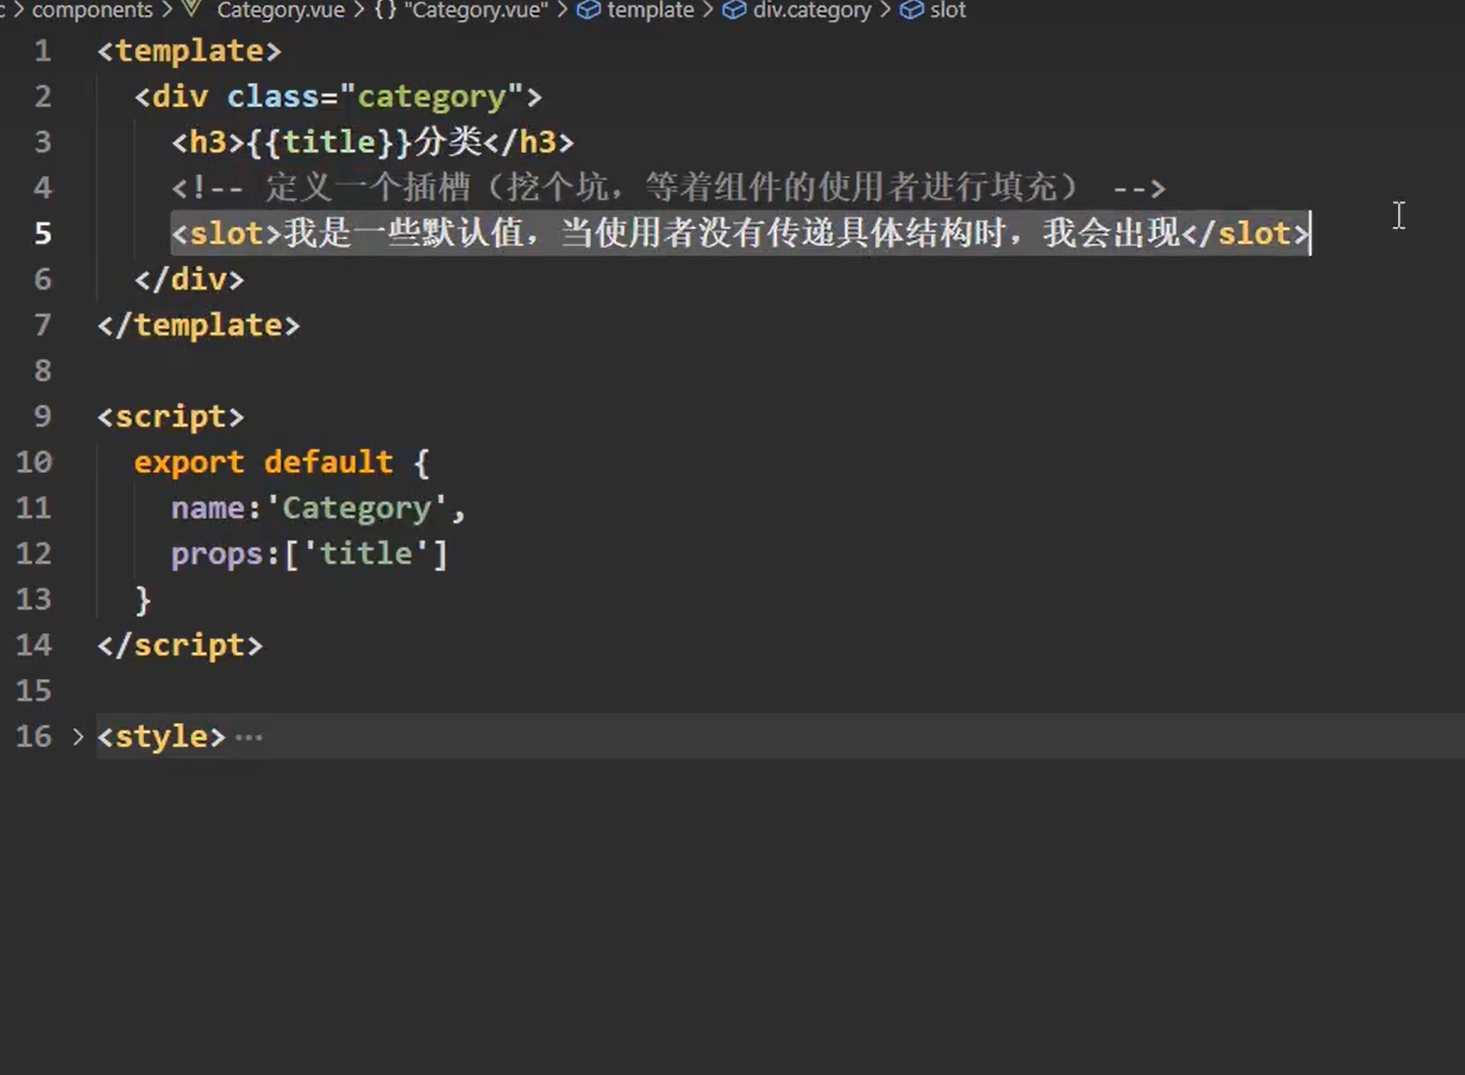
Task: Click the {{title}} interpolation on line 3
Action: [x=329, y=142]
